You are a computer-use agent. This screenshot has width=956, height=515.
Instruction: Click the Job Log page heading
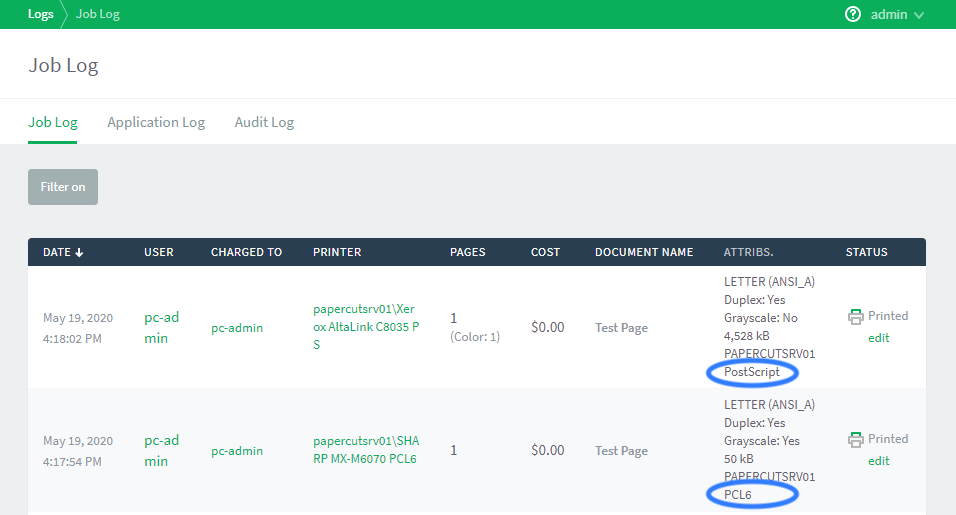(63, 65)
